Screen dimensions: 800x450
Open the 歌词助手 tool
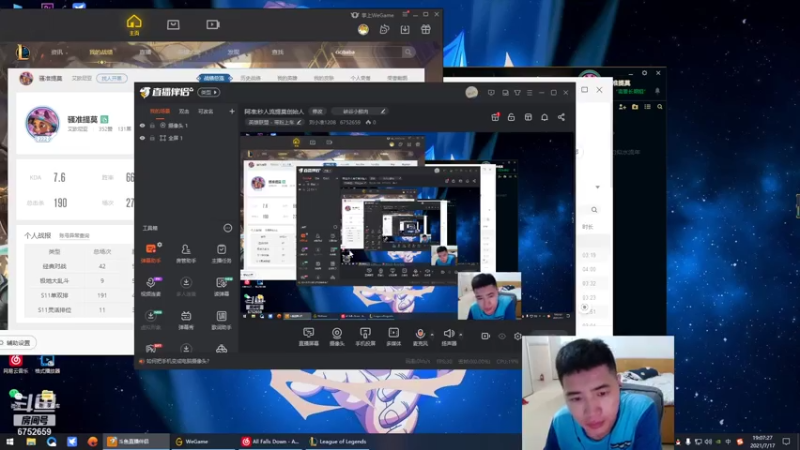point(221,320)
